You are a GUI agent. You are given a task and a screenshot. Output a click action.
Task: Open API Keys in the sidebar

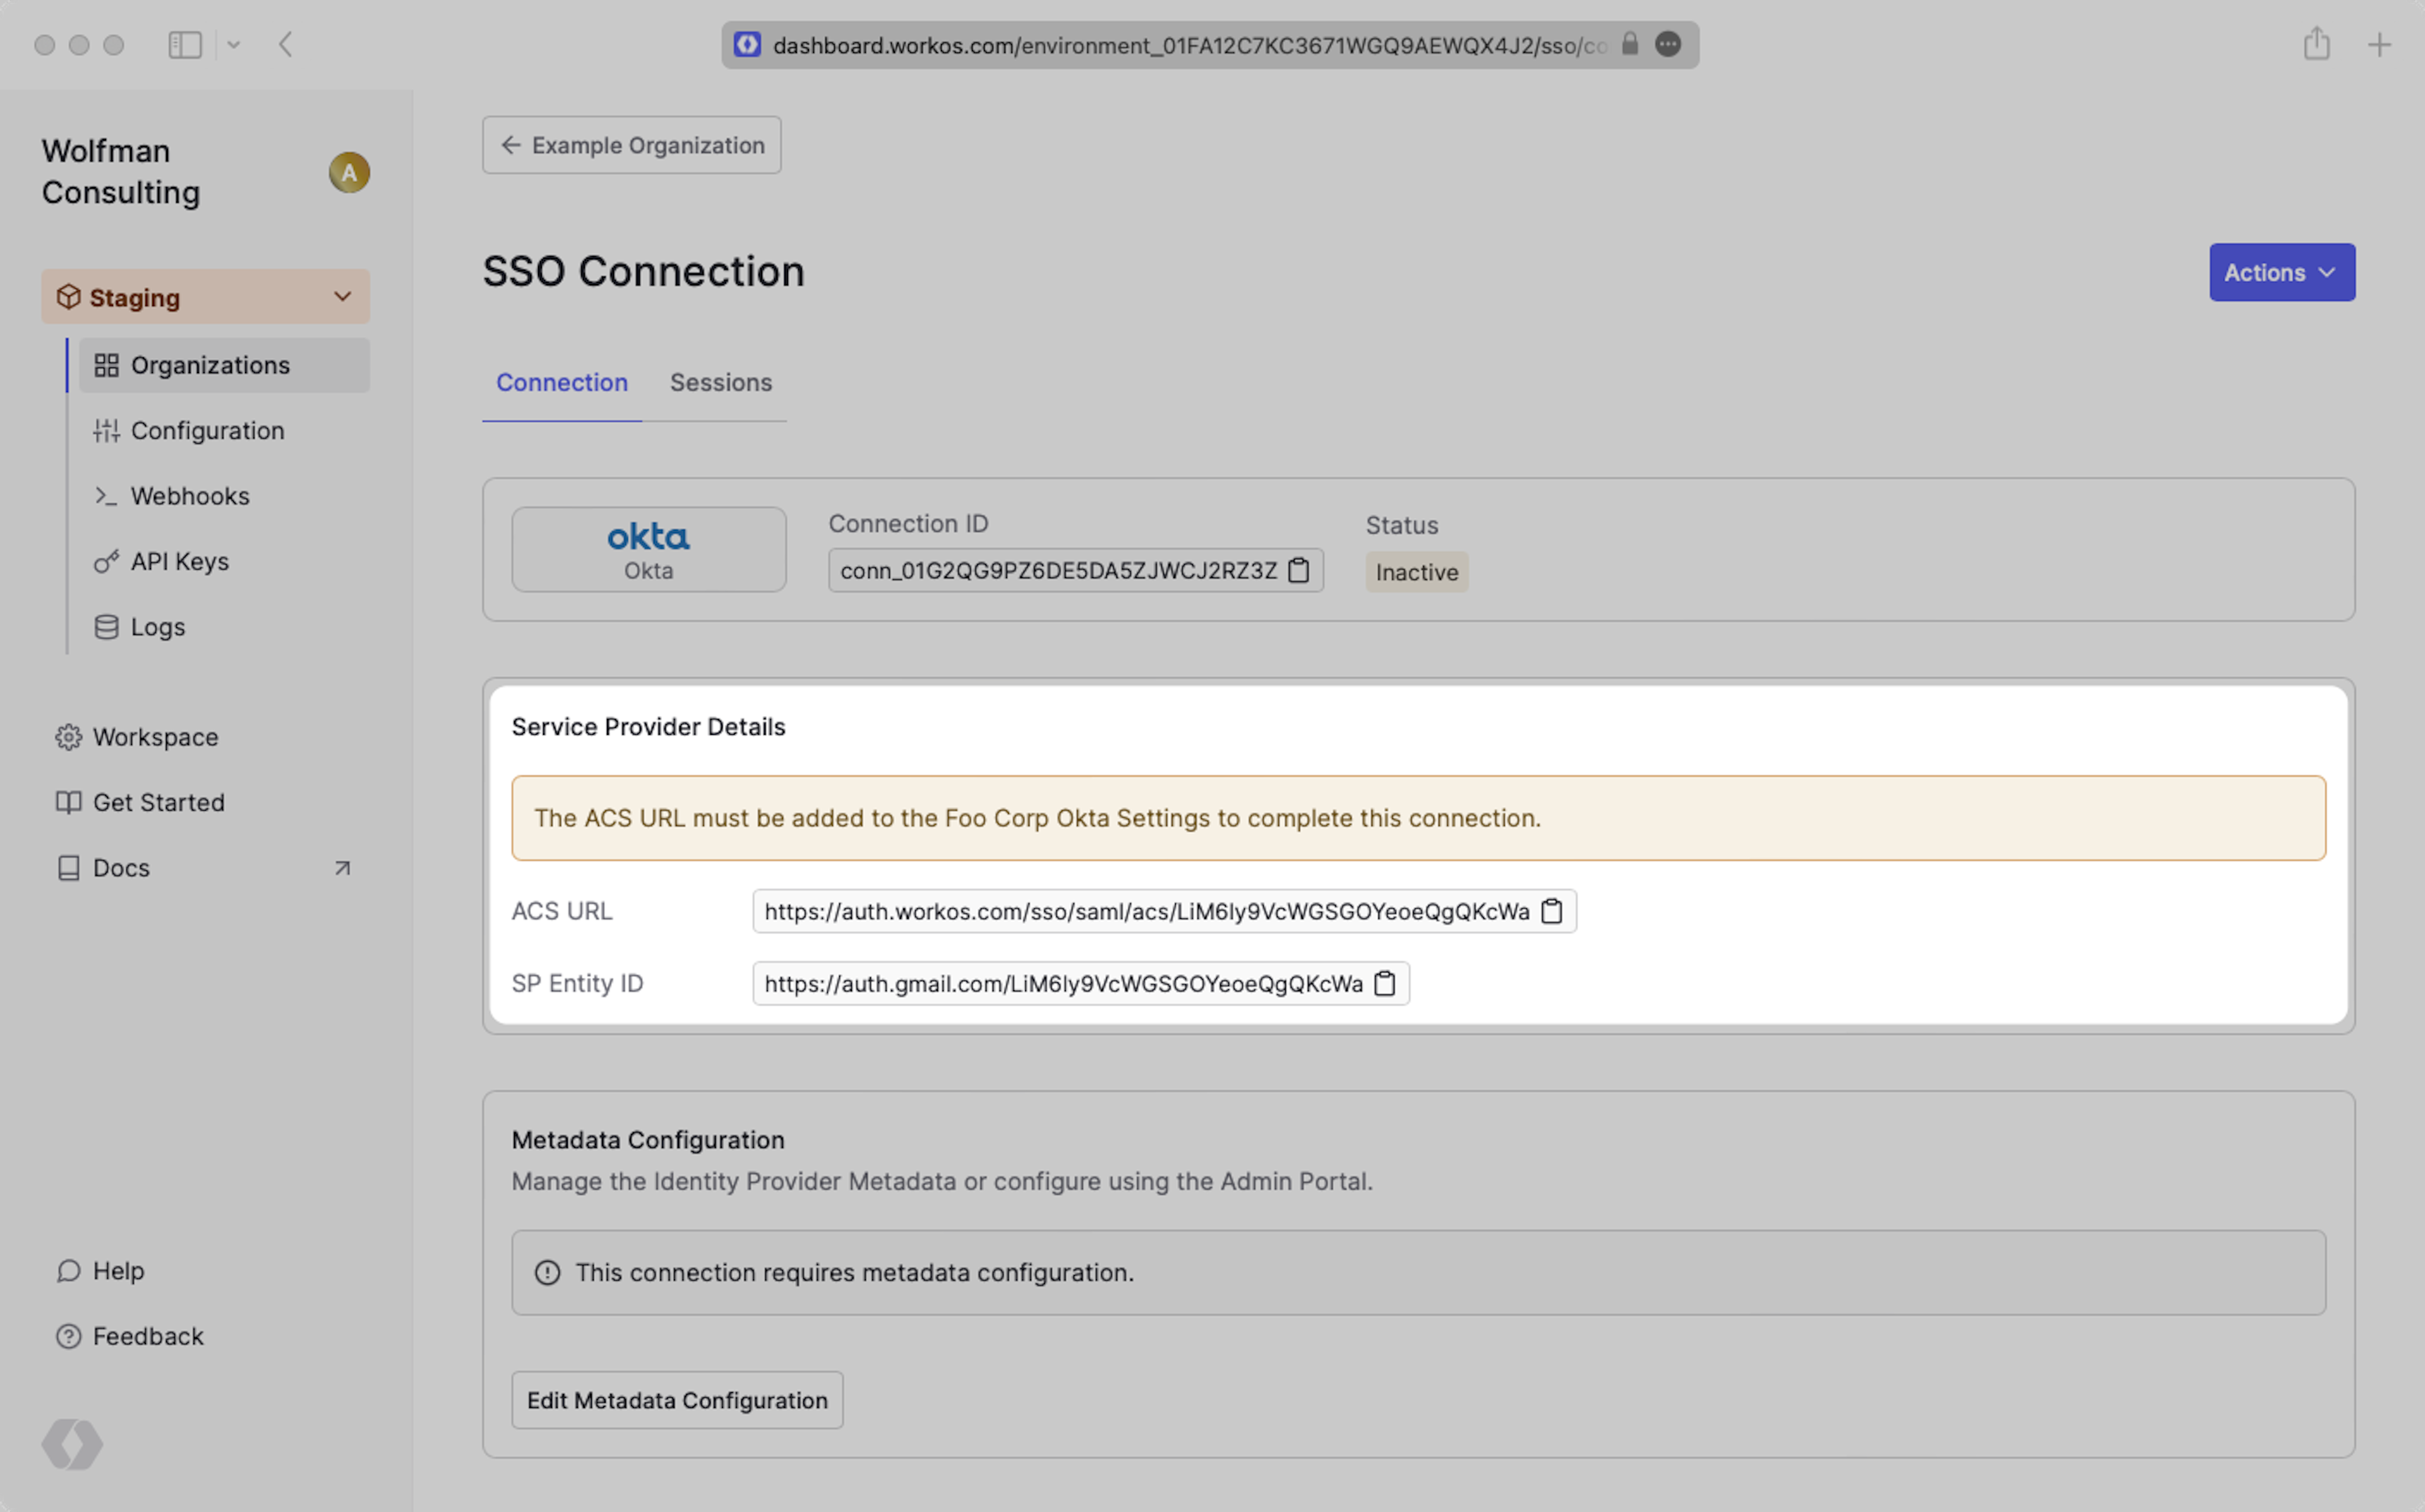pyautogui.click(x=180, y=561)
